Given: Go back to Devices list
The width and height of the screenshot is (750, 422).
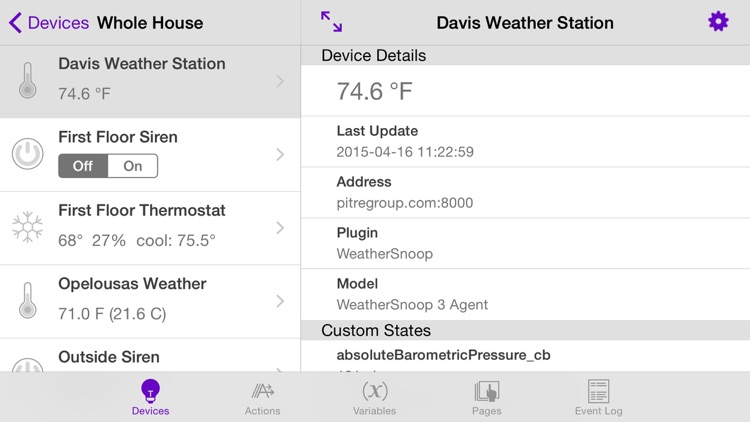Looking at the screenshot, I should [49, 22].
